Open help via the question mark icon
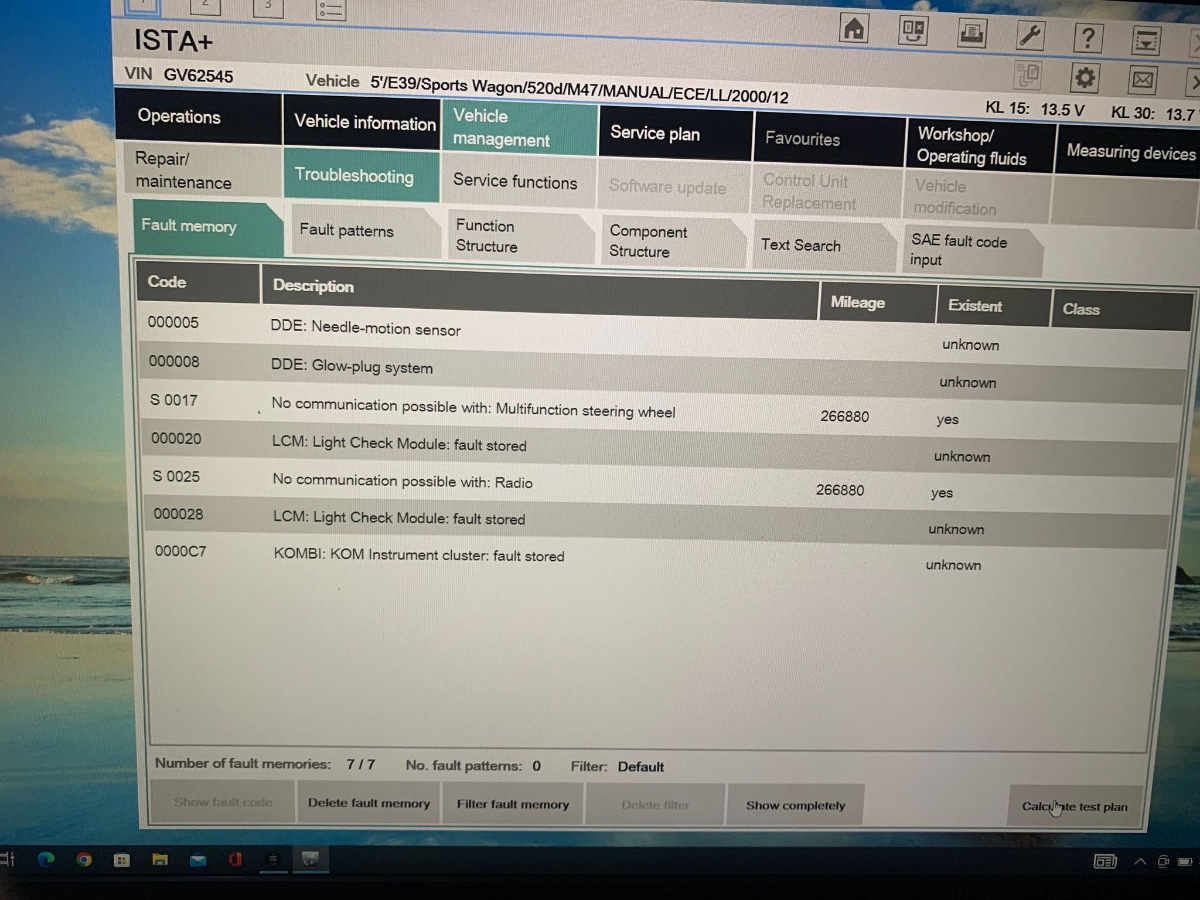This screenshot has height=900, width=1200. [x=1087, y=38]
